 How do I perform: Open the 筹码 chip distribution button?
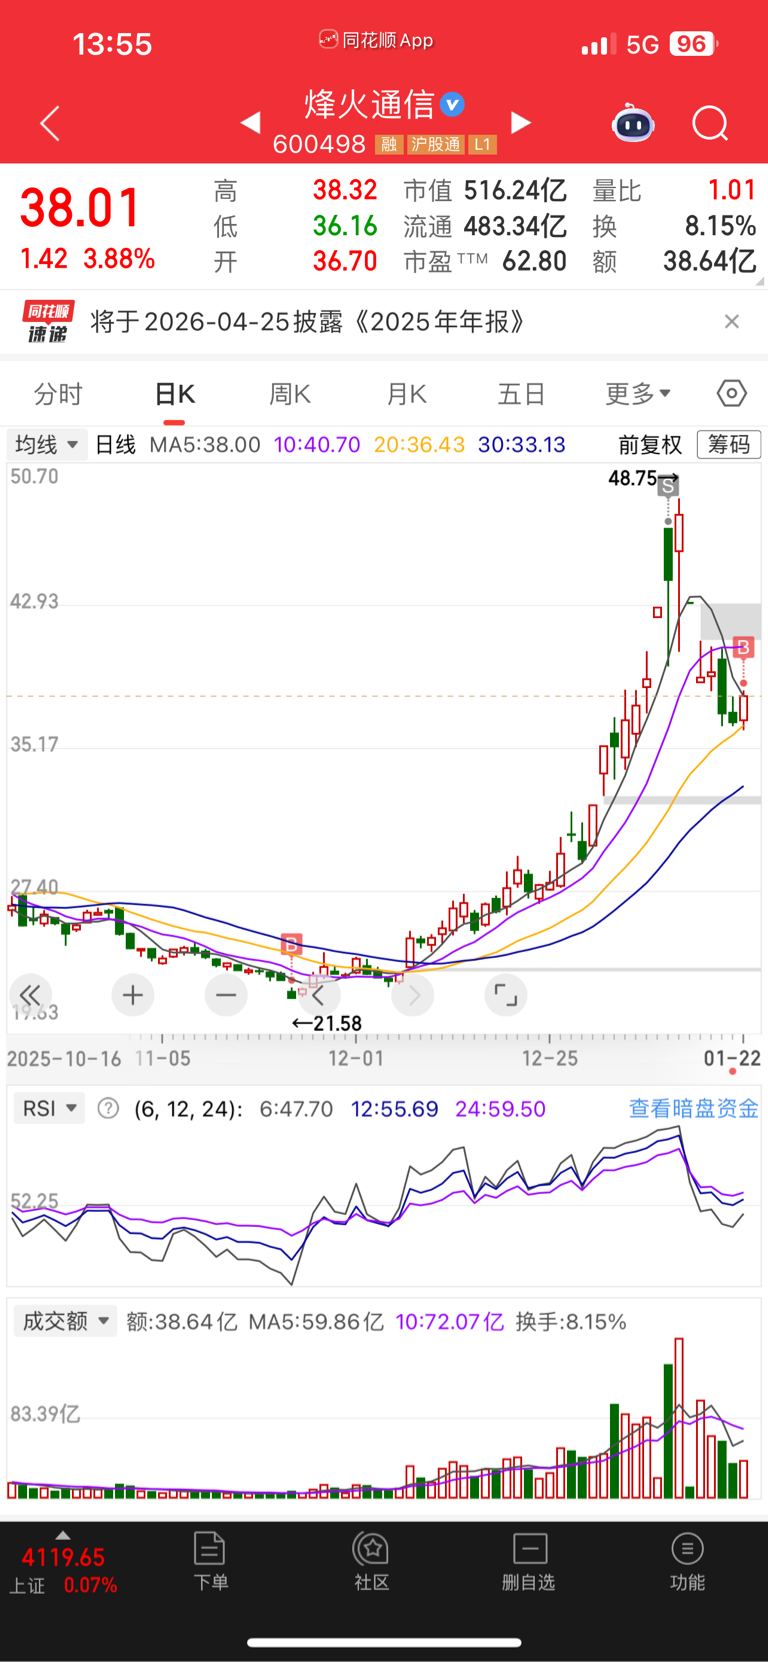click(729, 444)
